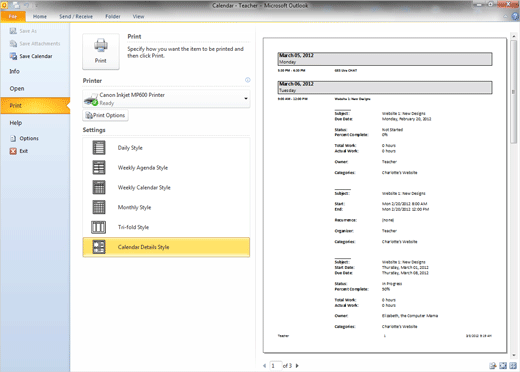Click the large Print button
The height and width of the screenshot is (372, 520).
101,51
